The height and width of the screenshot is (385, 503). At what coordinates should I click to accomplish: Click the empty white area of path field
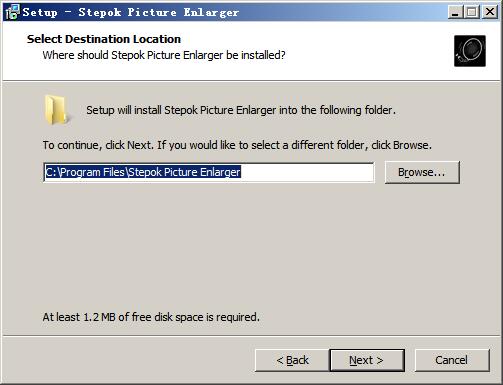[307, 172]
